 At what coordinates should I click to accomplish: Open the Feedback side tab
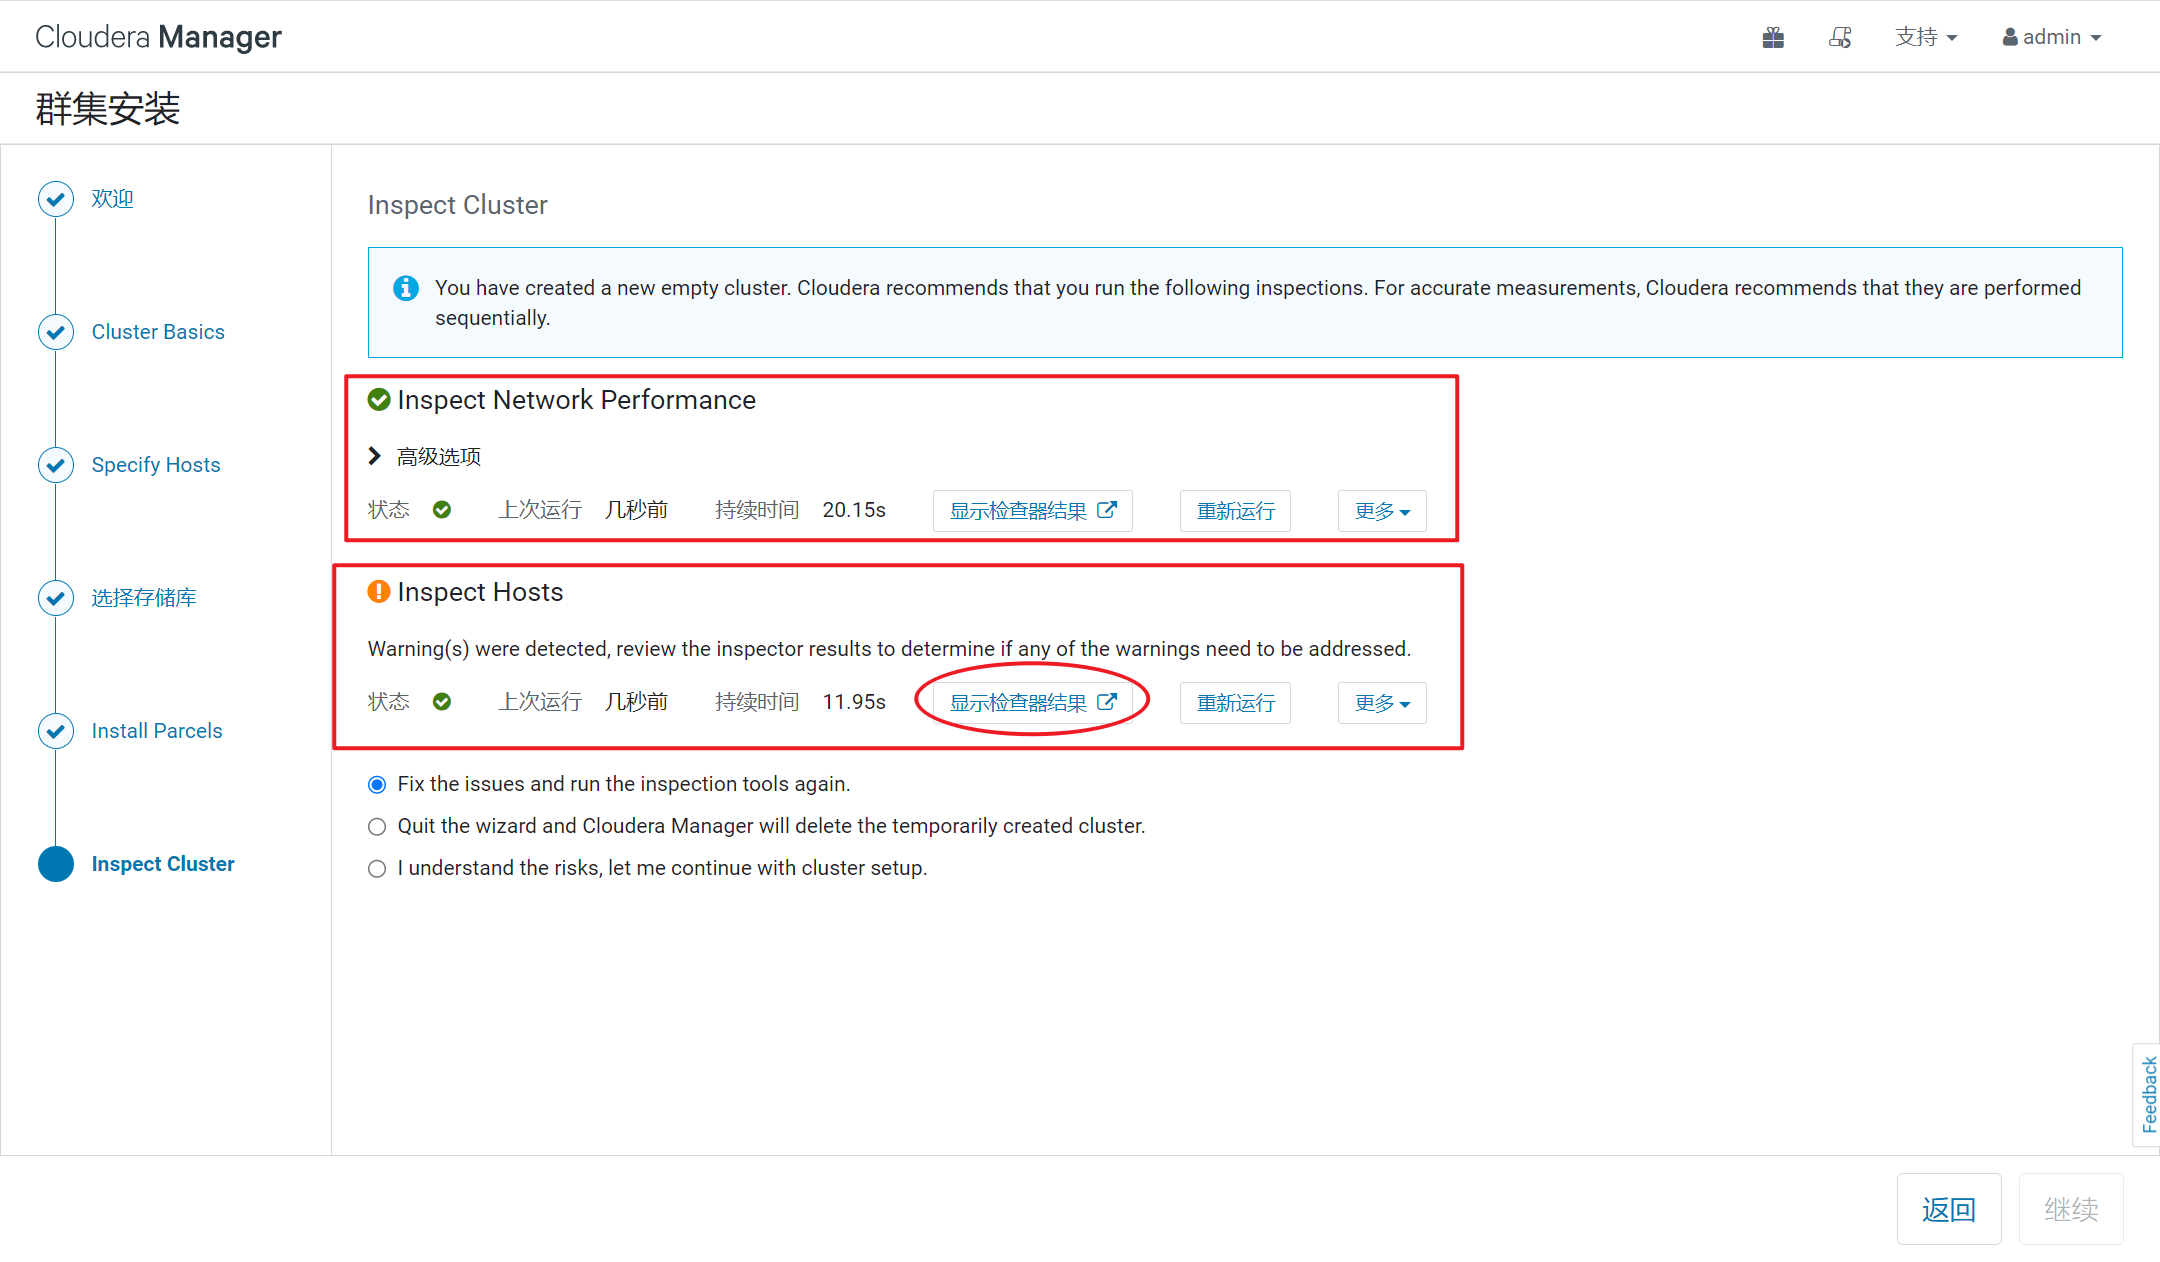point(2148,1094)
